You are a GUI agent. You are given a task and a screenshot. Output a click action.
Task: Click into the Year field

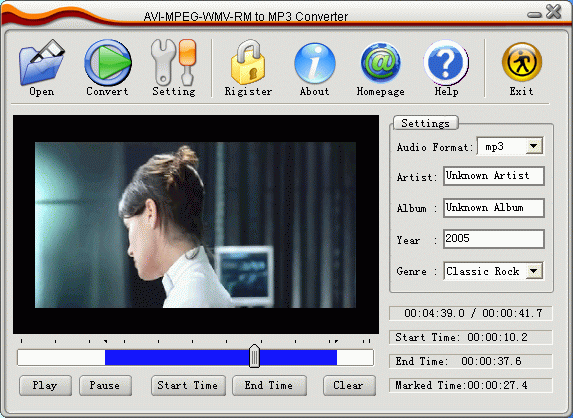click(494, 239)
